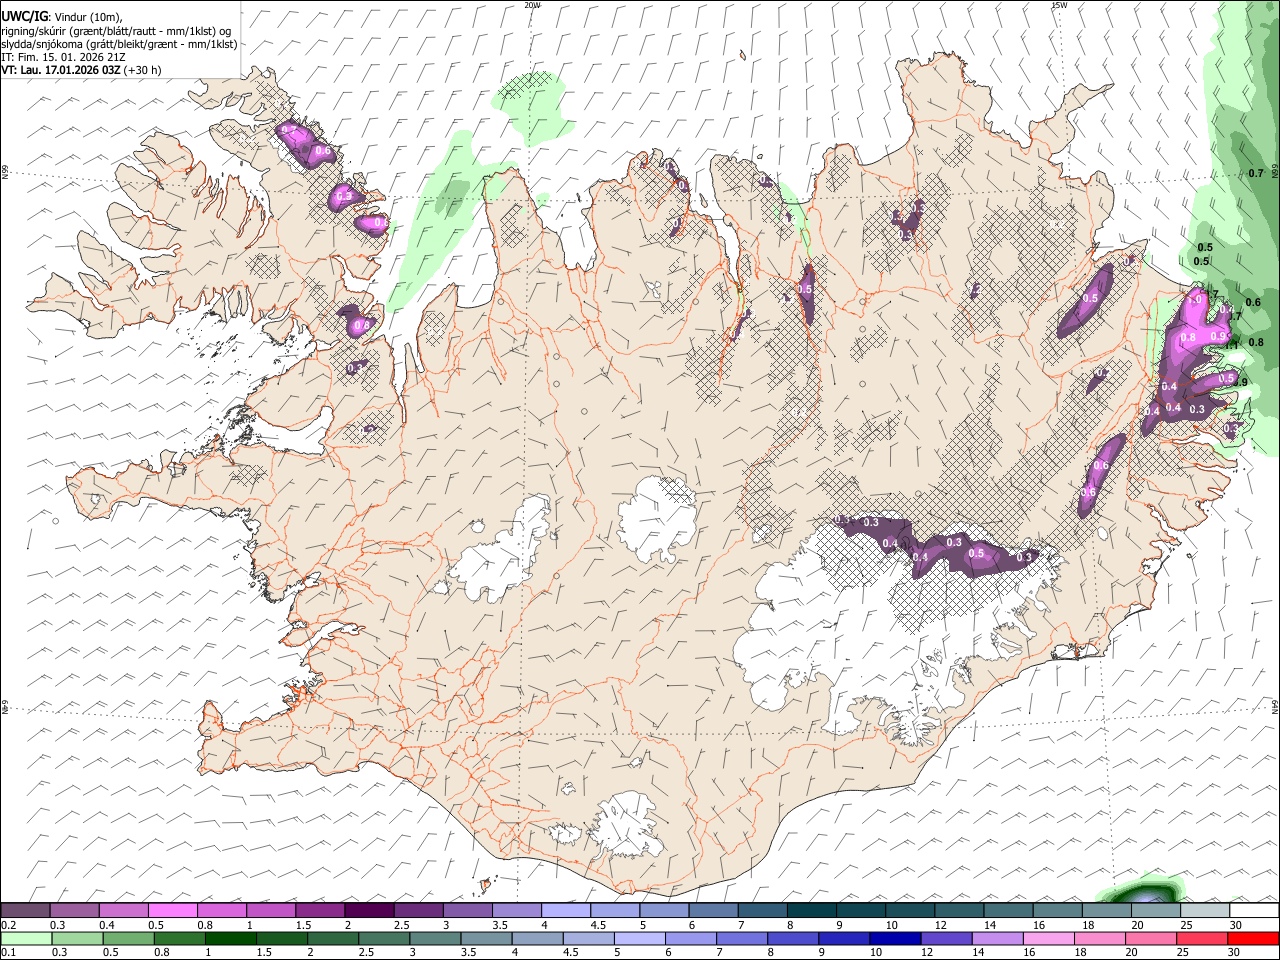Click the bright pink swatch between 0.5 and 0.8
The image size is (1280, 960).
(x=173, y=911)
